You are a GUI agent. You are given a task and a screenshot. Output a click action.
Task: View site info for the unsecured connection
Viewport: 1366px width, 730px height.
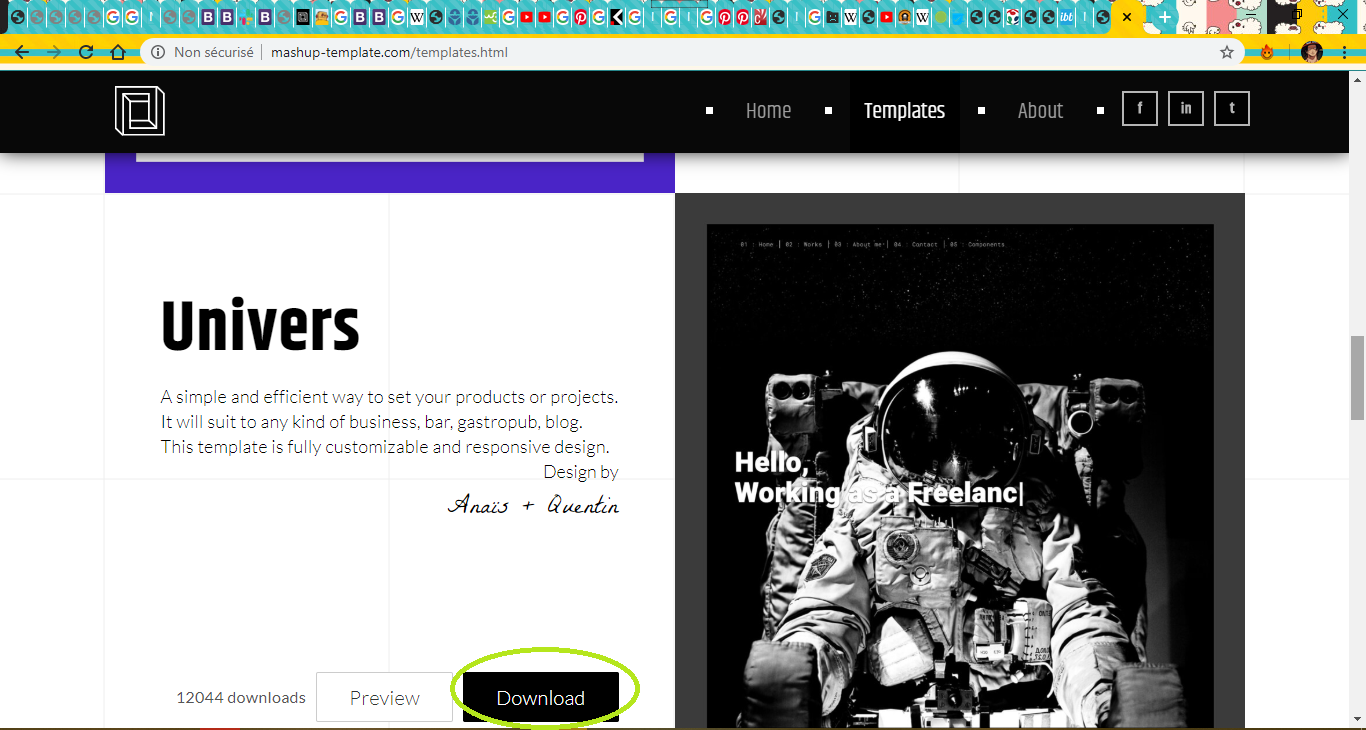click(x=158, y=52)
